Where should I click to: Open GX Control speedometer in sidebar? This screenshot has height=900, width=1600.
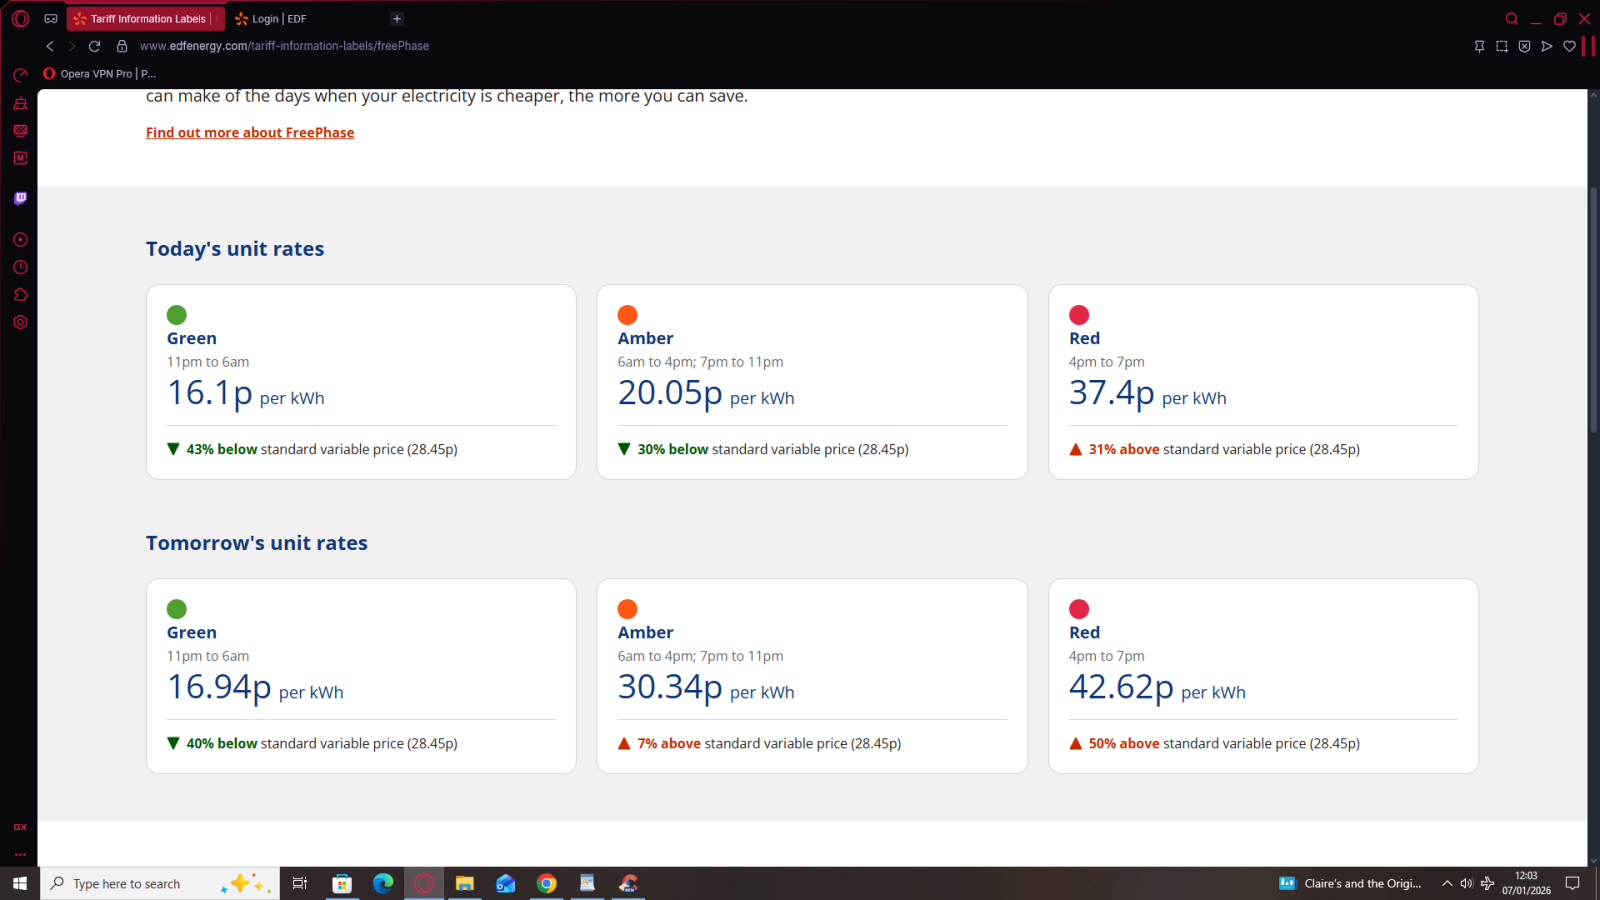(x=20, y=75)
